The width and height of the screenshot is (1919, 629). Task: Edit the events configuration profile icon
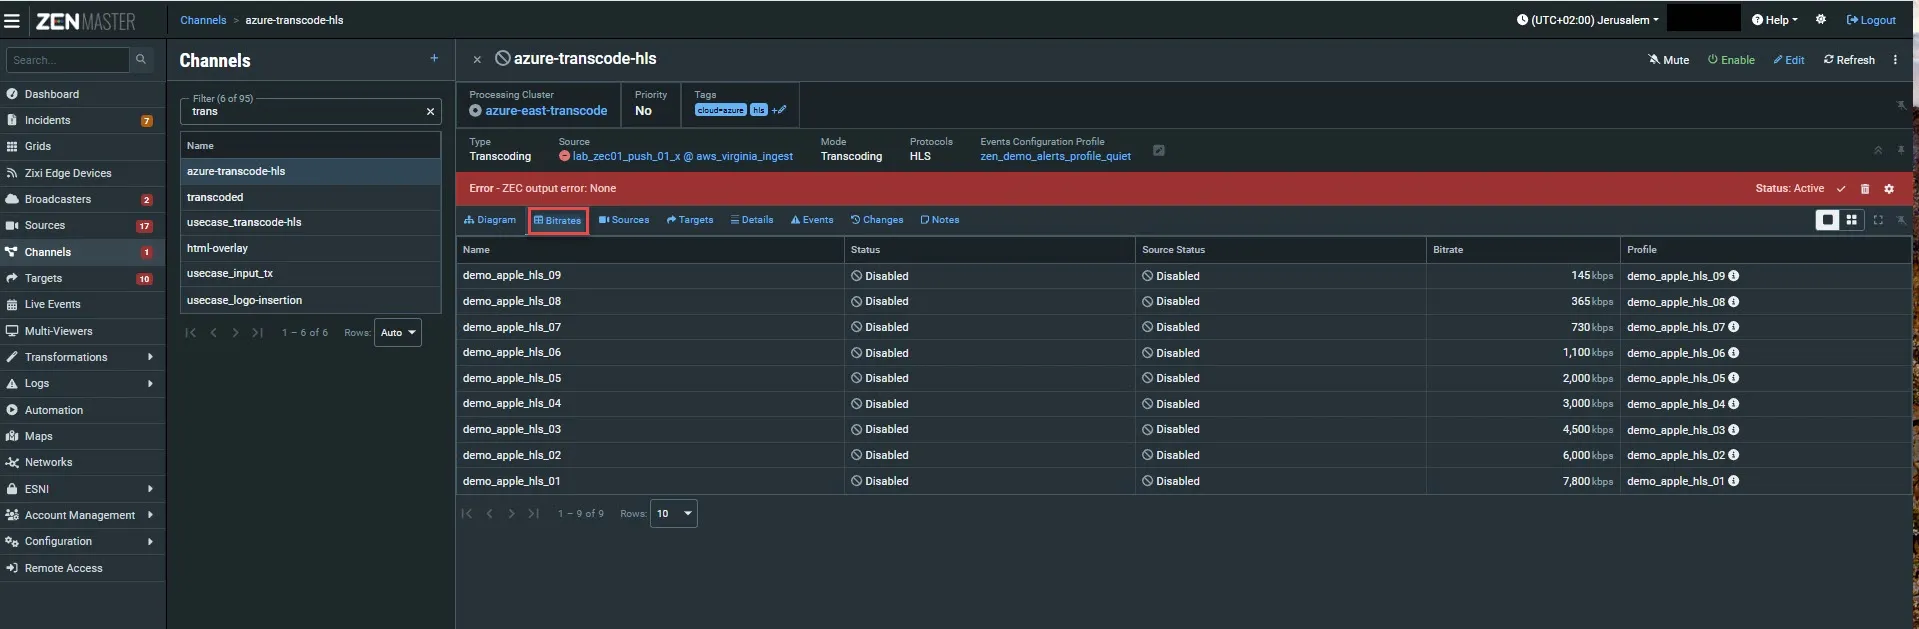(1159, 151)
